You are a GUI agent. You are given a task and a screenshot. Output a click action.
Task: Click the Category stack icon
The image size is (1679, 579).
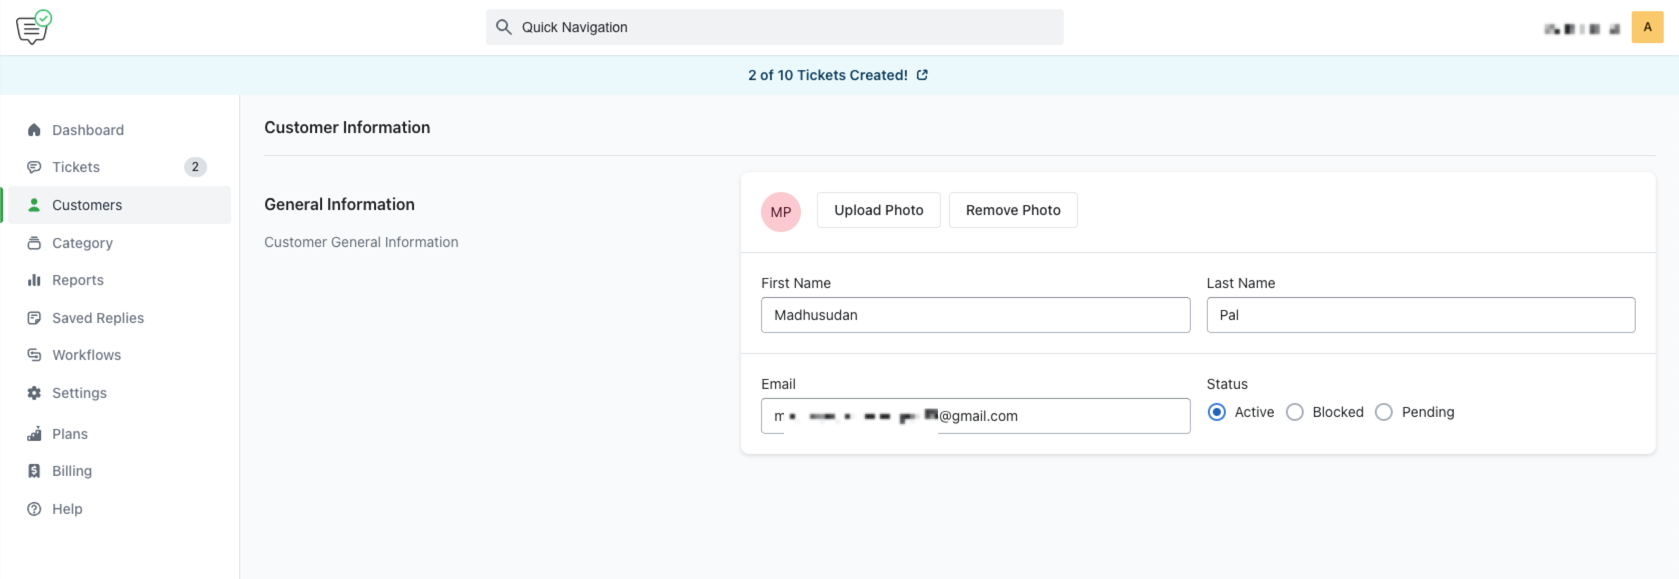pos(34,243)
